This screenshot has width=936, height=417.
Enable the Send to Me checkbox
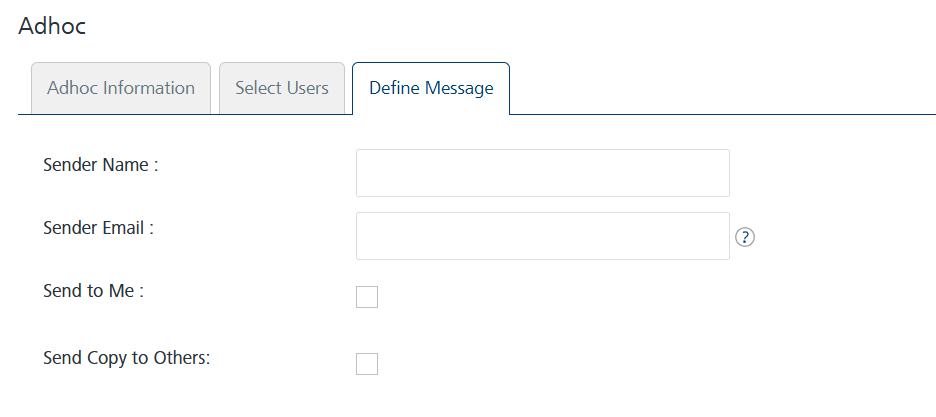[367, 297]
